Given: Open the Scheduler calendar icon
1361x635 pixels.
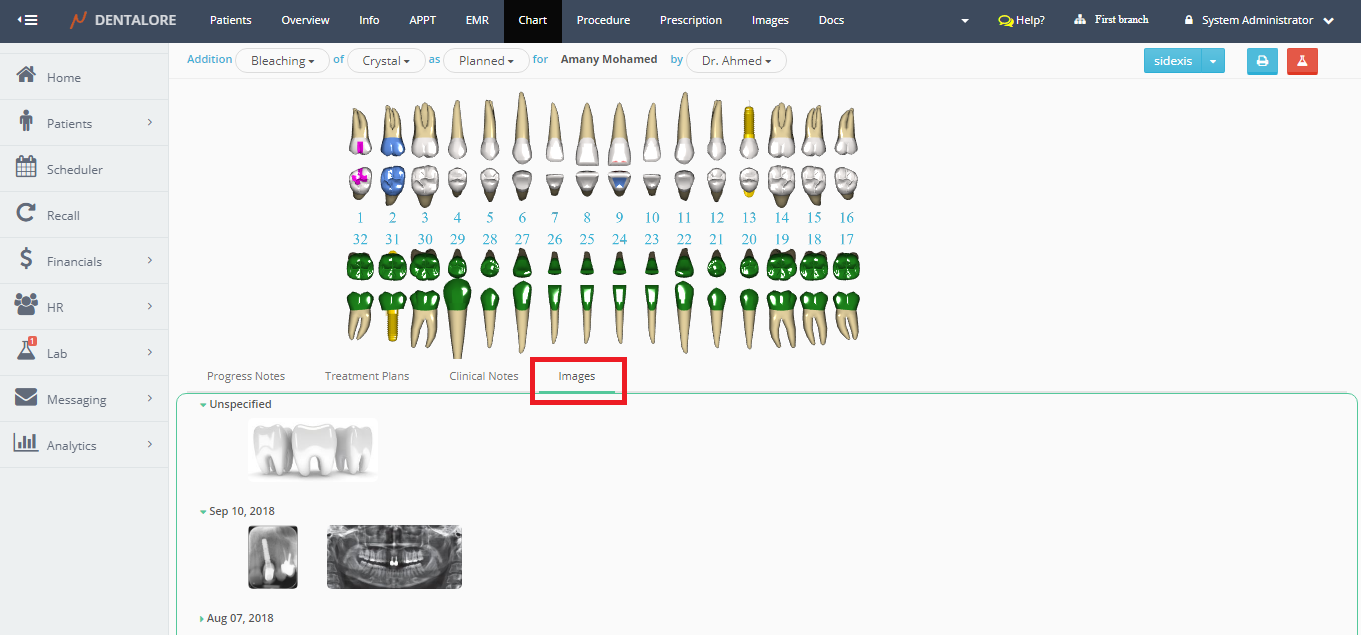Looking at the screenshot, I should click(26, 168).
